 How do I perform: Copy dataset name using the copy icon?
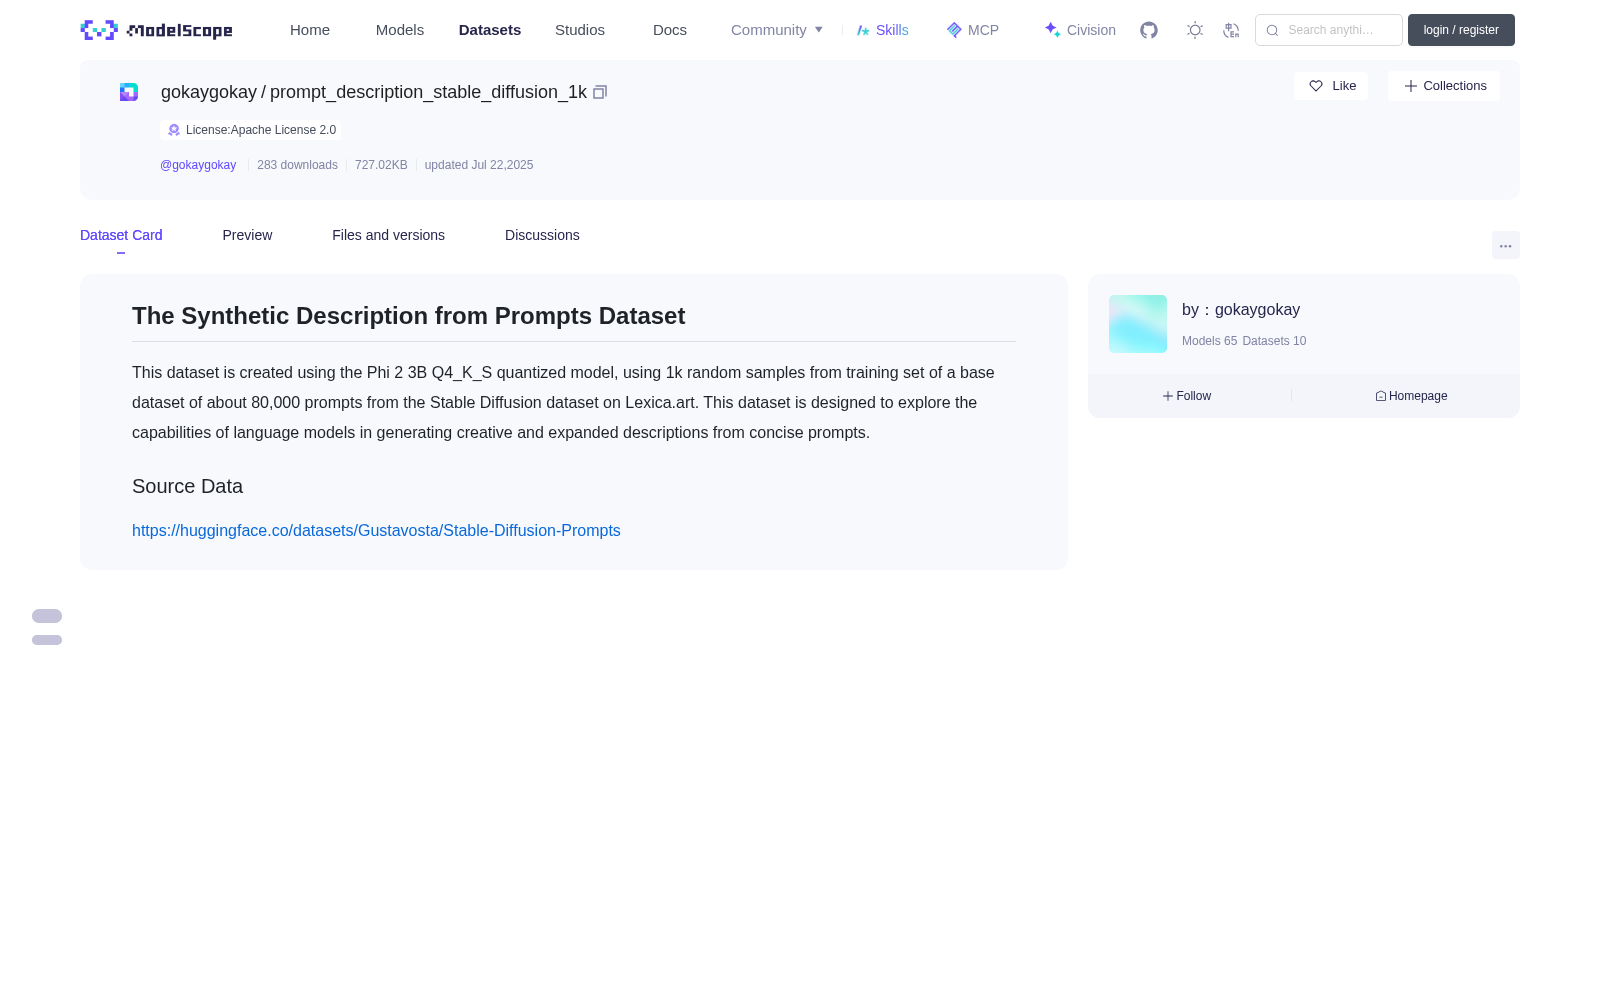pos(600,92)
